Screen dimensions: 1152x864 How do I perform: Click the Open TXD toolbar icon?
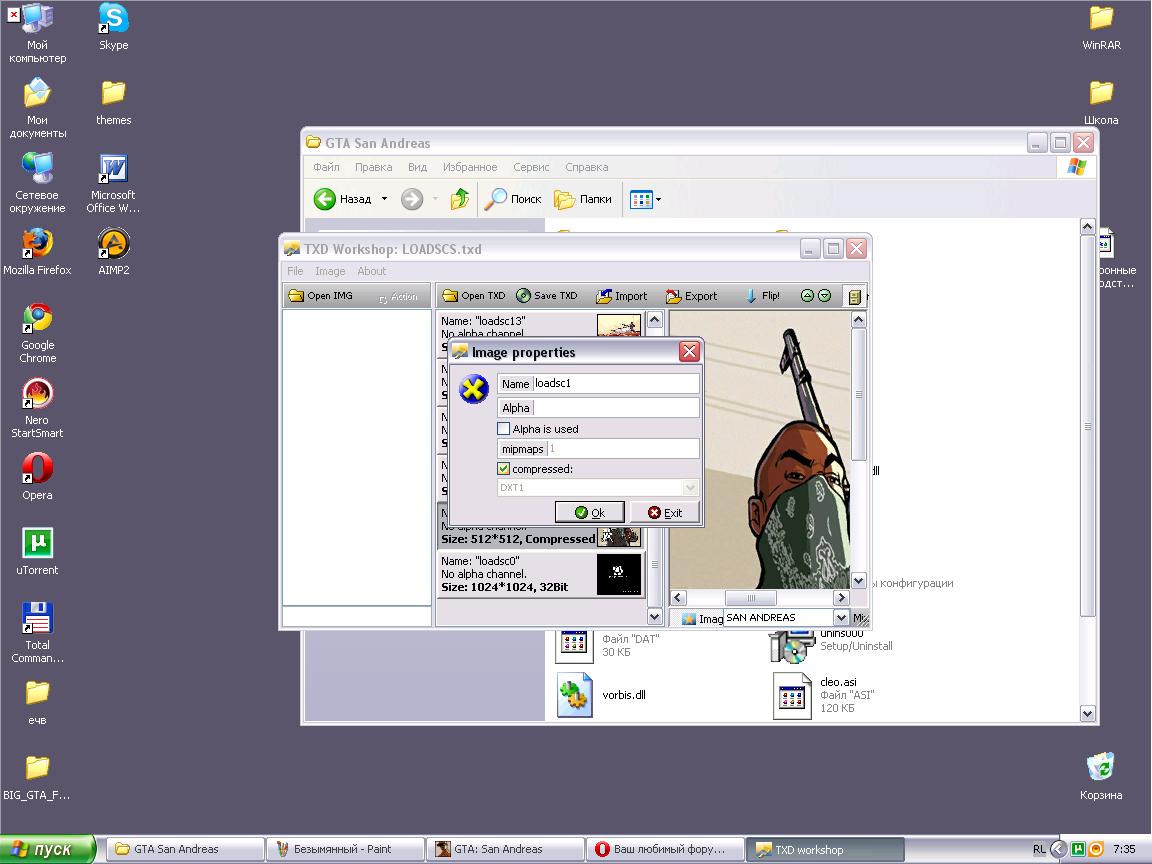pos(451,296)
